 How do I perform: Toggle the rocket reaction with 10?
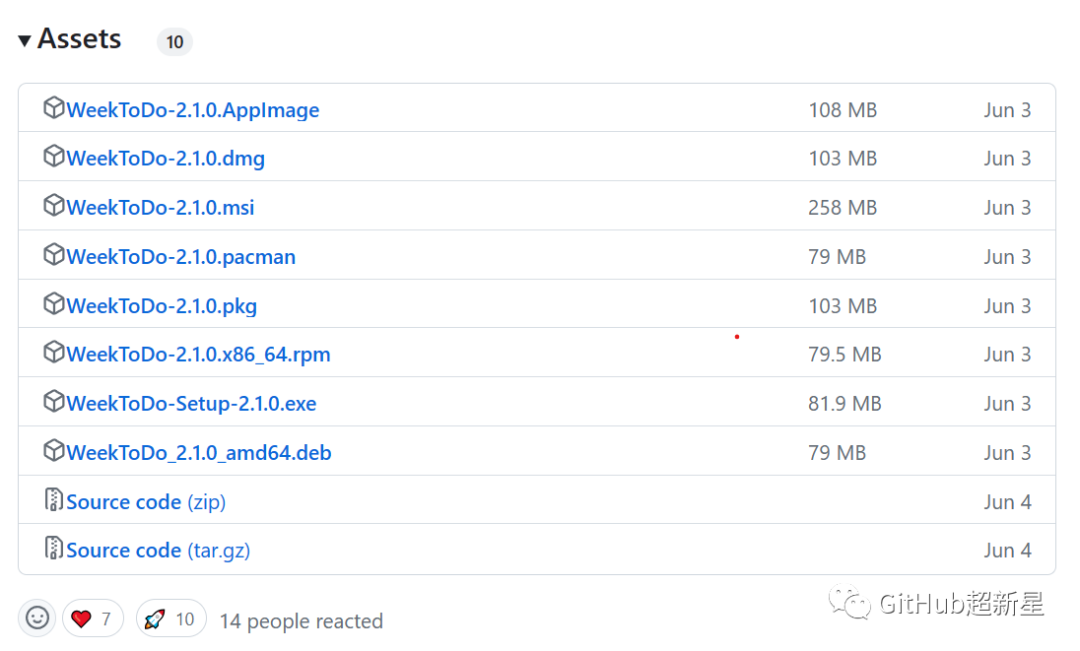tap(171, 619)
